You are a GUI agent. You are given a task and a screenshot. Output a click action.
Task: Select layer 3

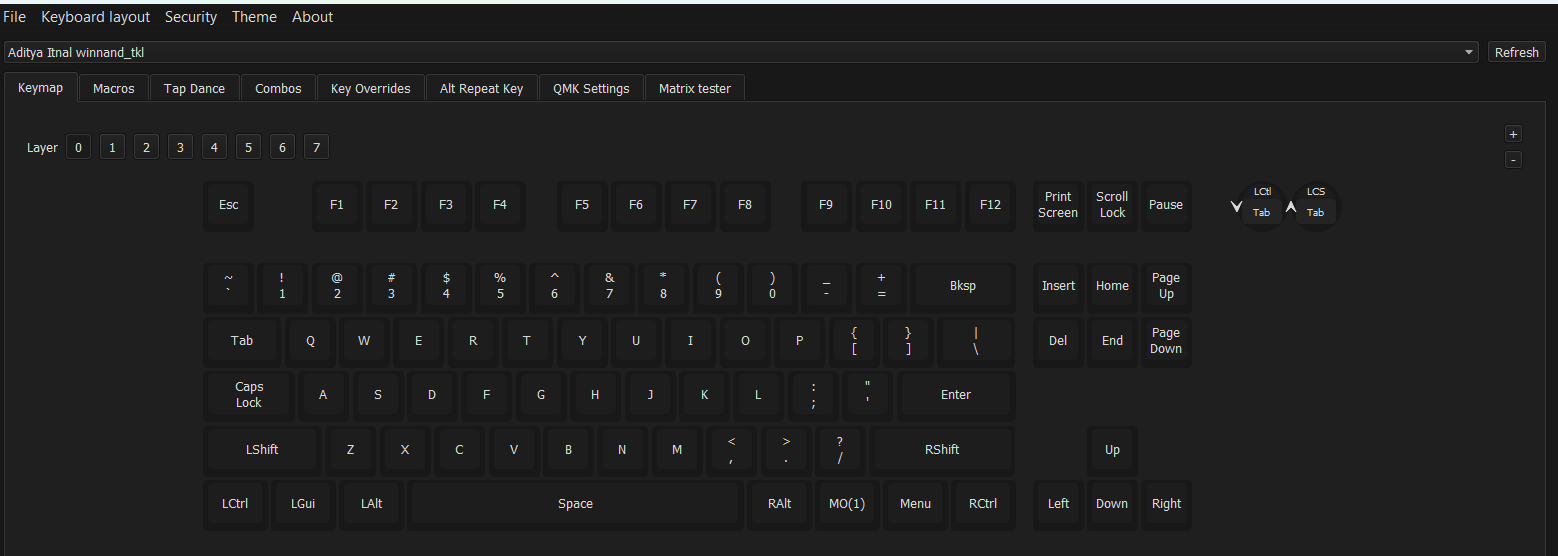click(x=180, y=147)
